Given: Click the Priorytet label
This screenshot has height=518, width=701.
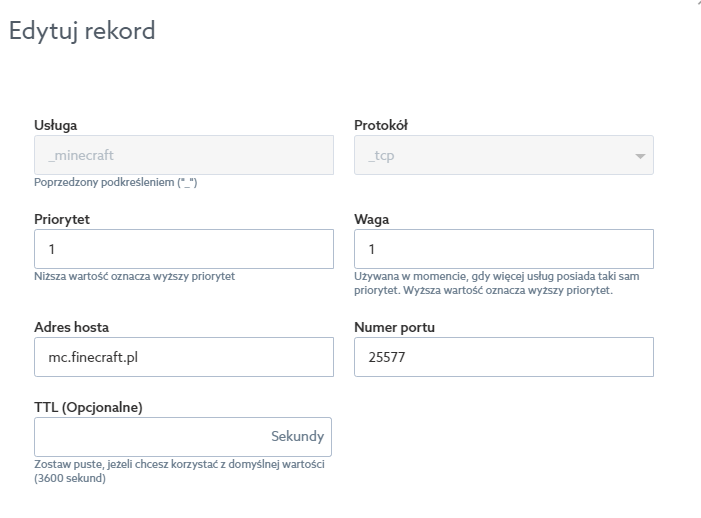Looking at the screenshot, I should (x=62, y=219).
